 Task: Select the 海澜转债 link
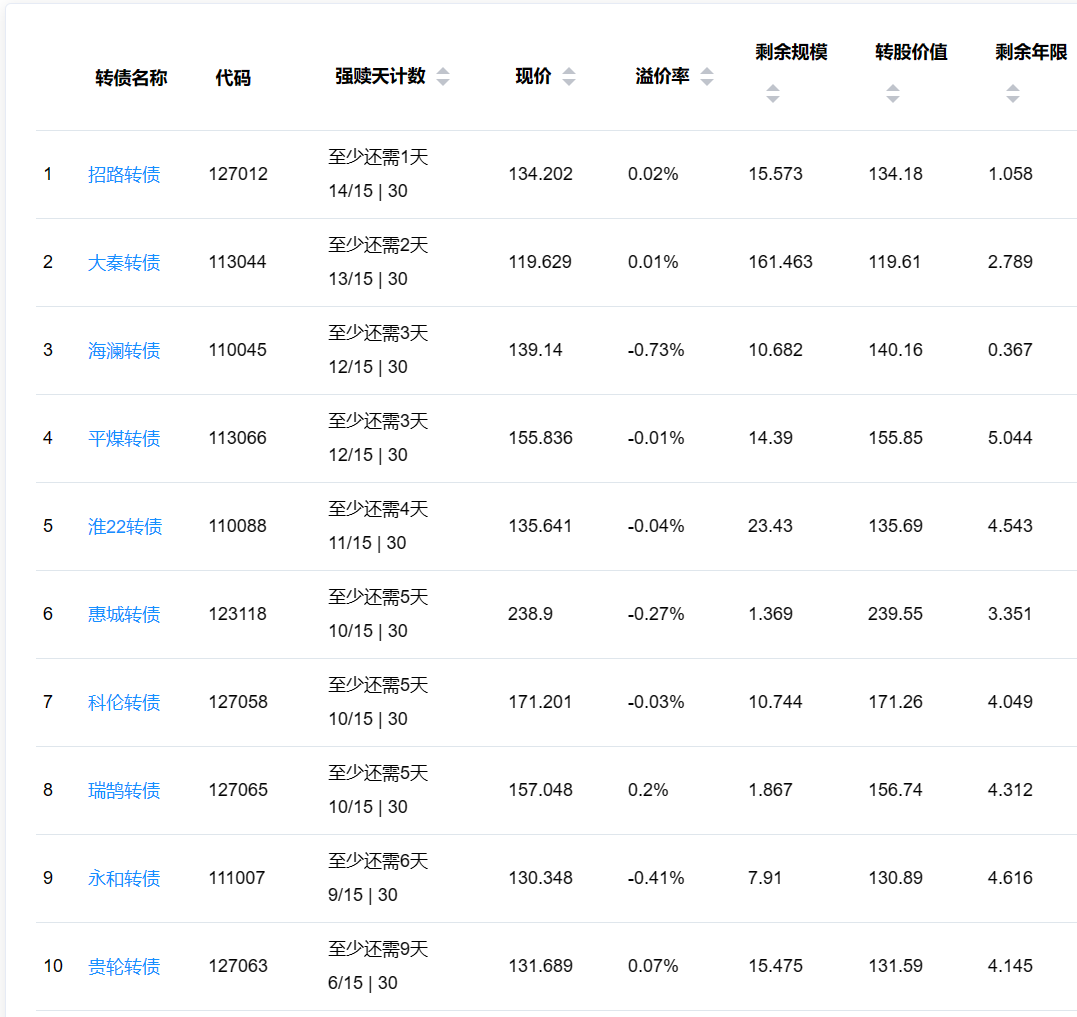click(x=124, y=351)
